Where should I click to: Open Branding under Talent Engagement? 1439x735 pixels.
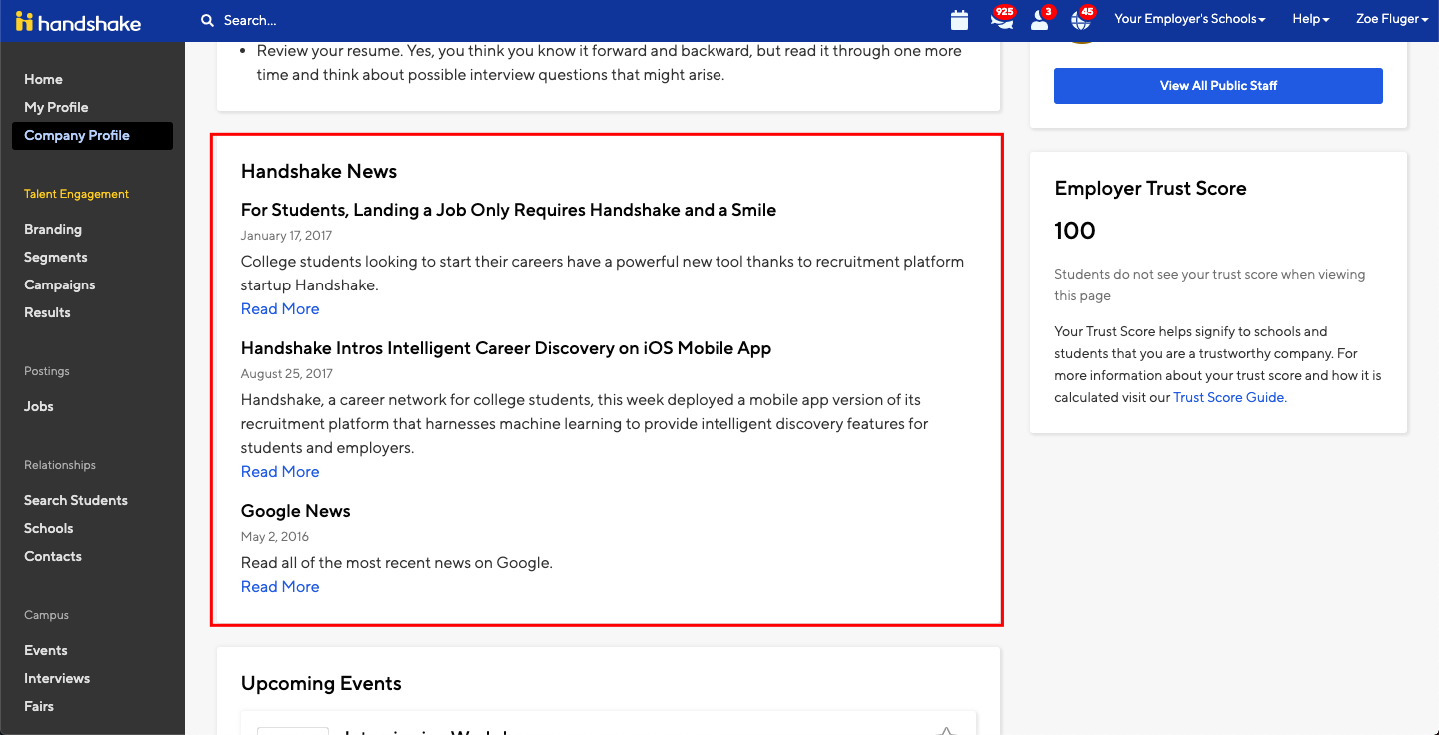pyautogui.click(x=53, y=229)
